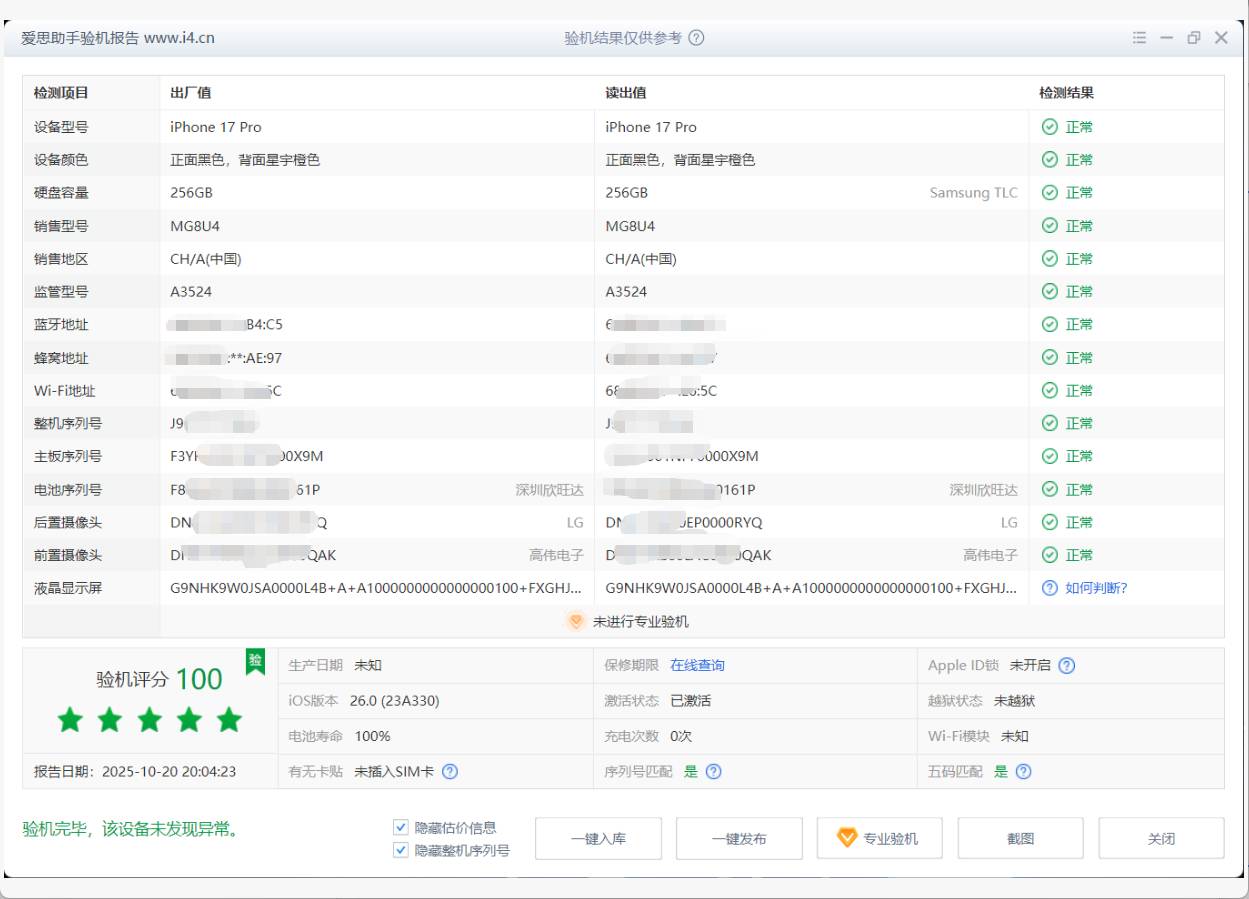Click the five-star rating display
Viewport: 1249px width, 899px height.
tap(150, 719)
